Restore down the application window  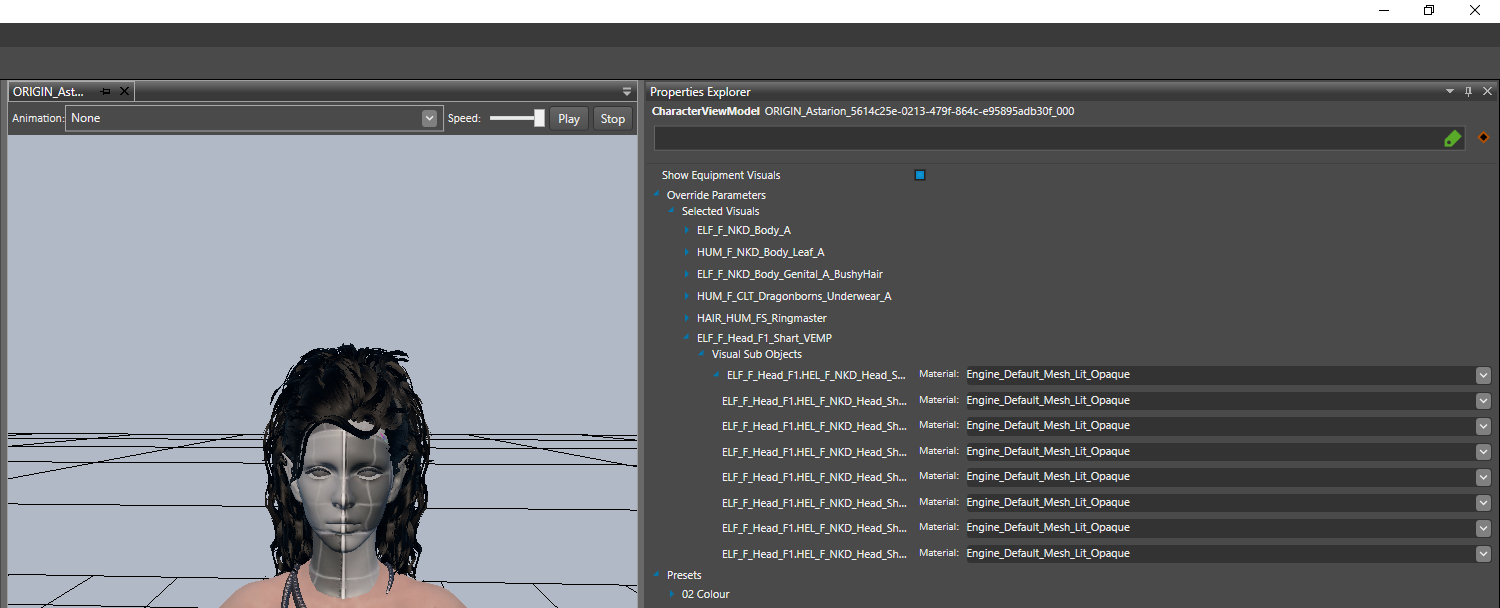(1429, 10)
